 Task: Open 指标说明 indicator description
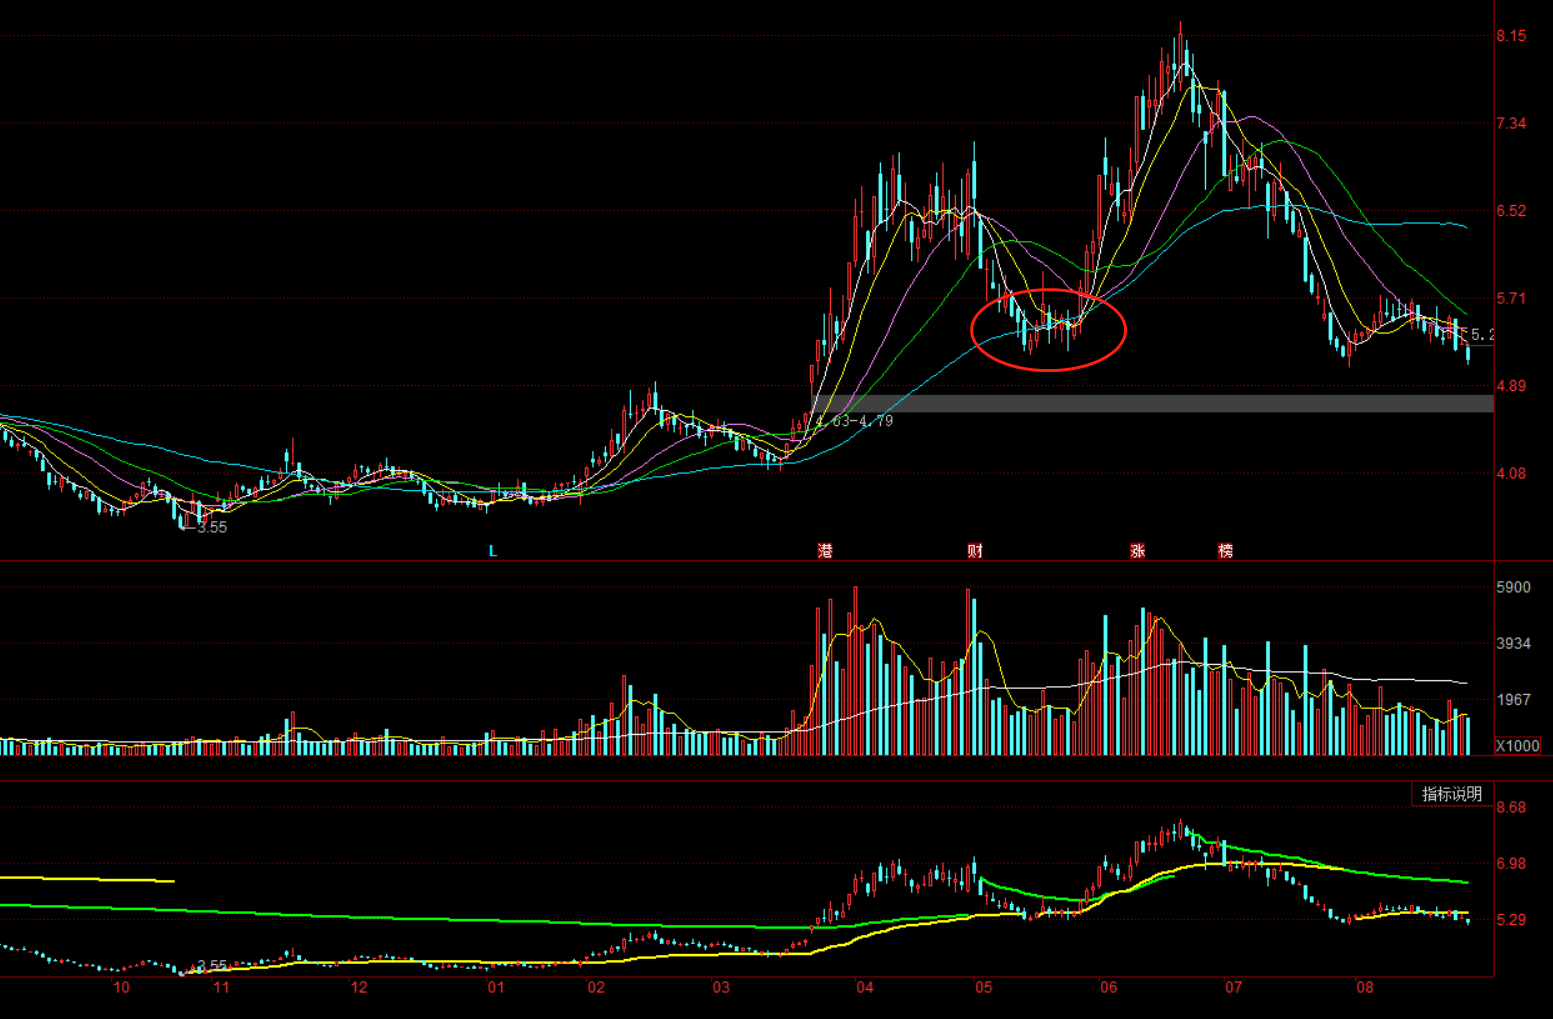pyautogui.click(x=1452, y=794)
